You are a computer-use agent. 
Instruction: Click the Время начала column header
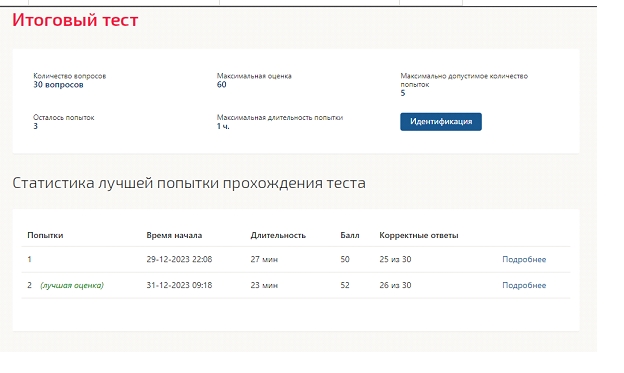[174, 235]
